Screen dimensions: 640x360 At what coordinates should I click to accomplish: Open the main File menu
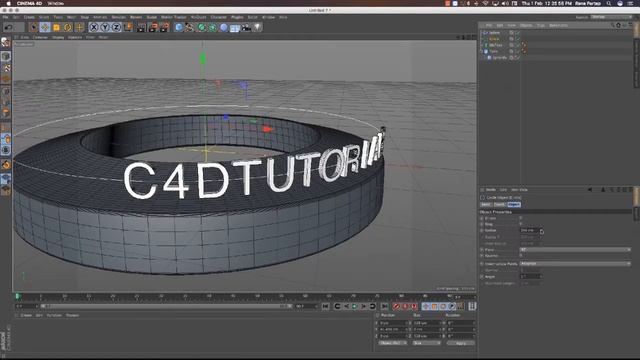[5, 17]
